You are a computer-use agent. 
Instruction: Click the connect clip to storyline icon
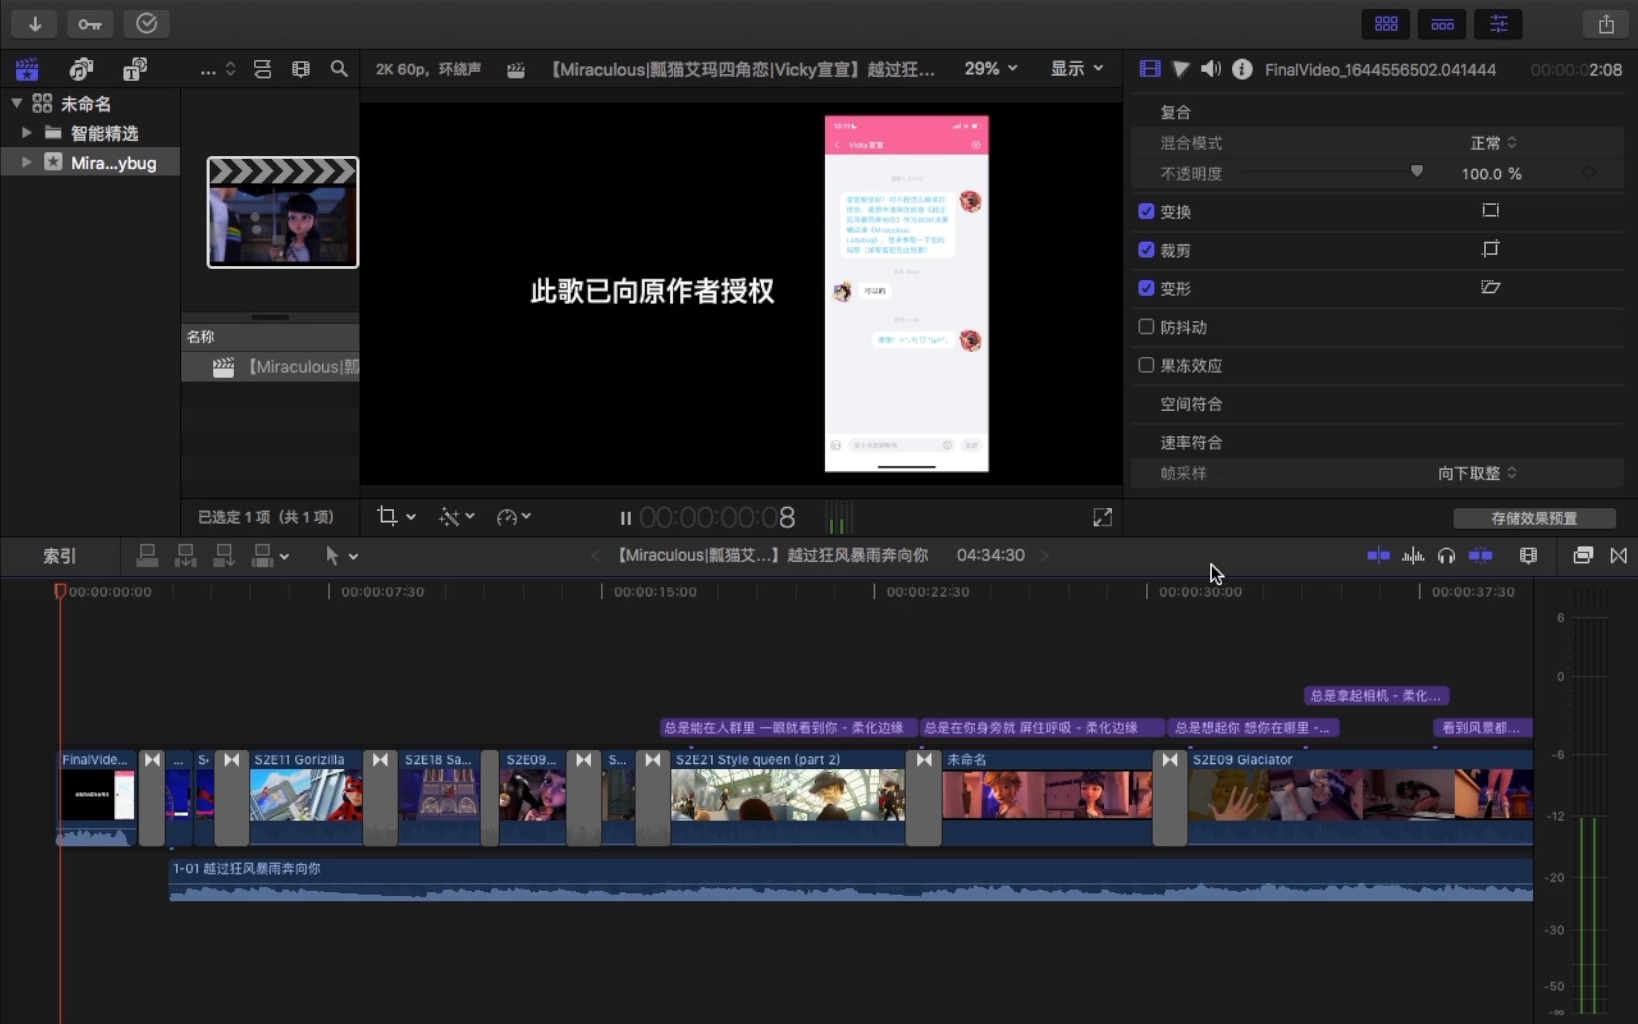click(x=147, y=556)
